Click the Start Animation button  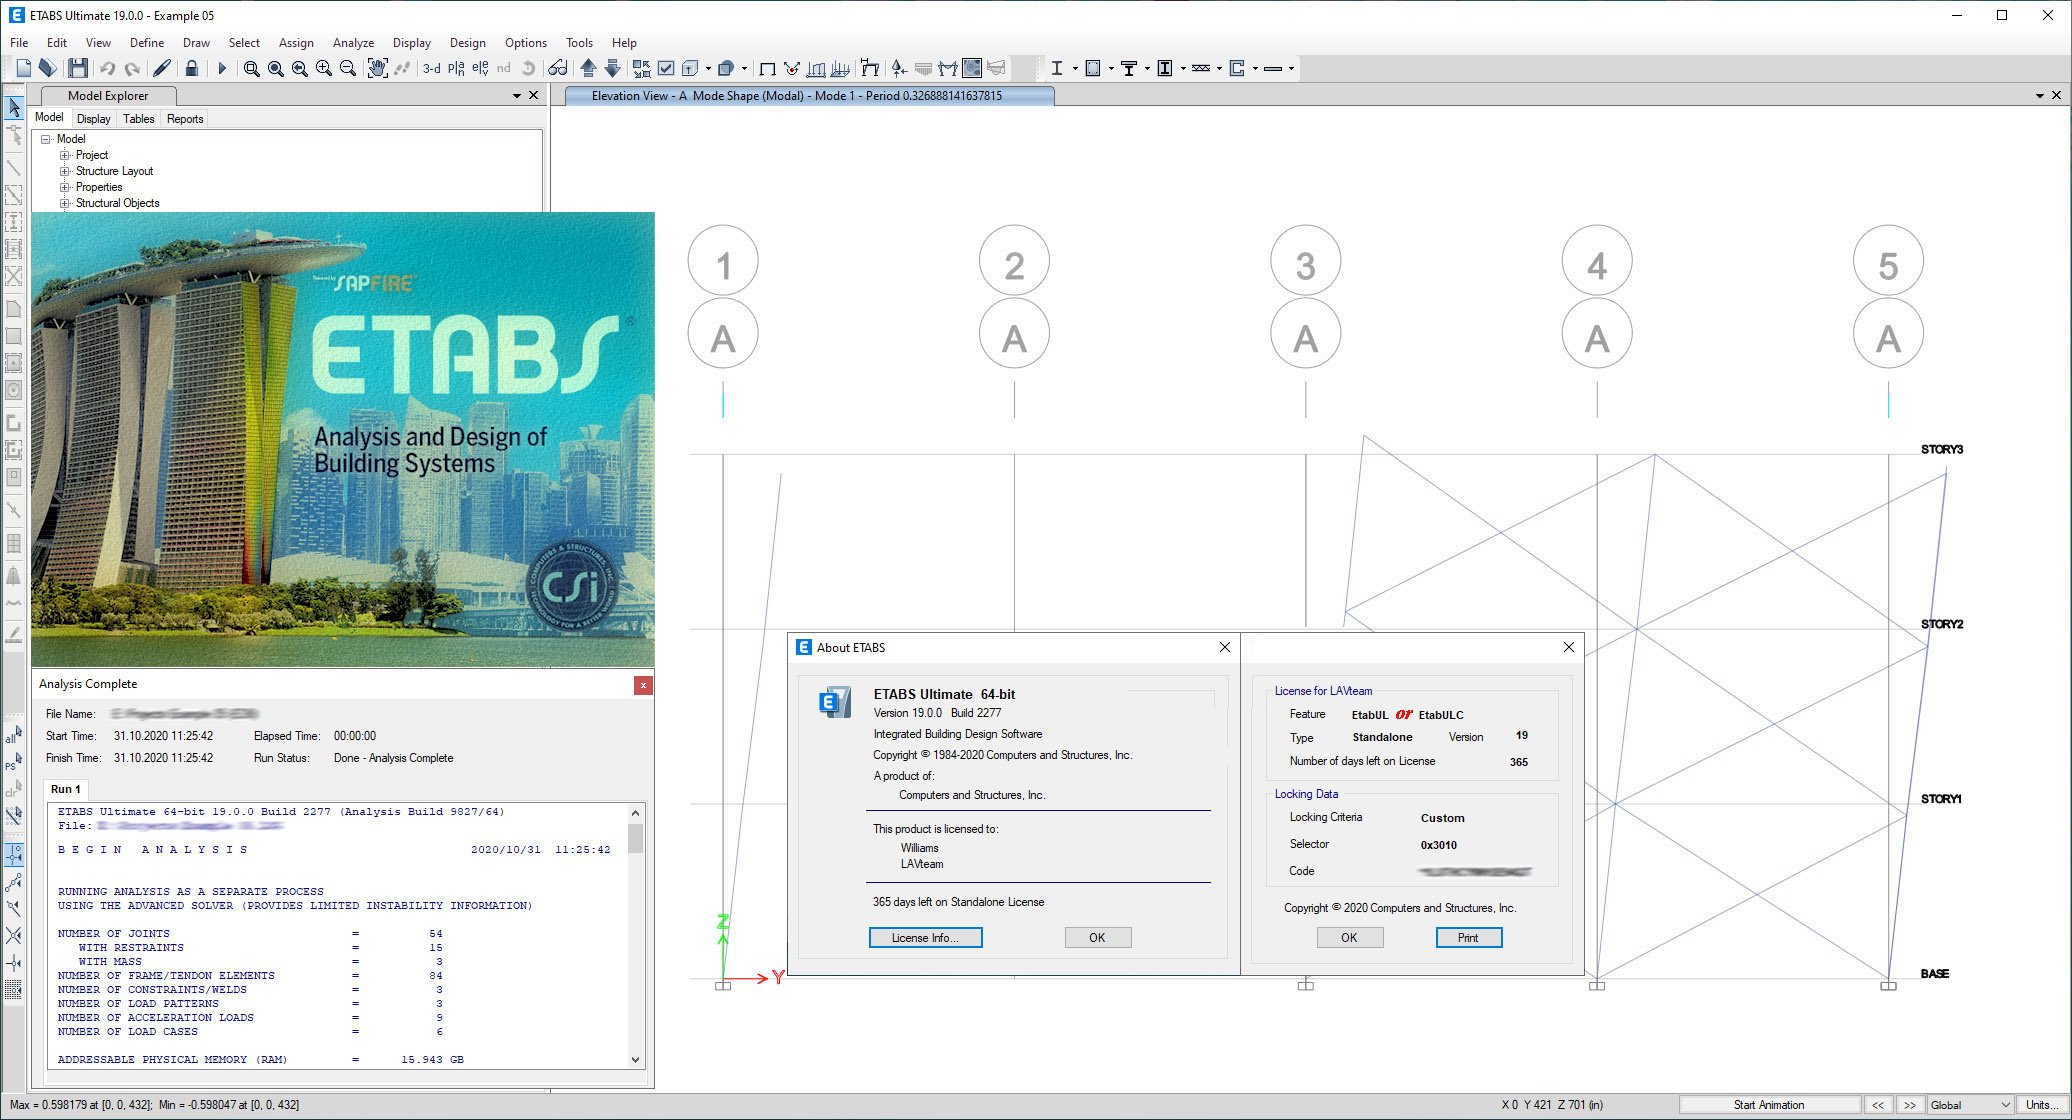(x=1769, y=1105)
